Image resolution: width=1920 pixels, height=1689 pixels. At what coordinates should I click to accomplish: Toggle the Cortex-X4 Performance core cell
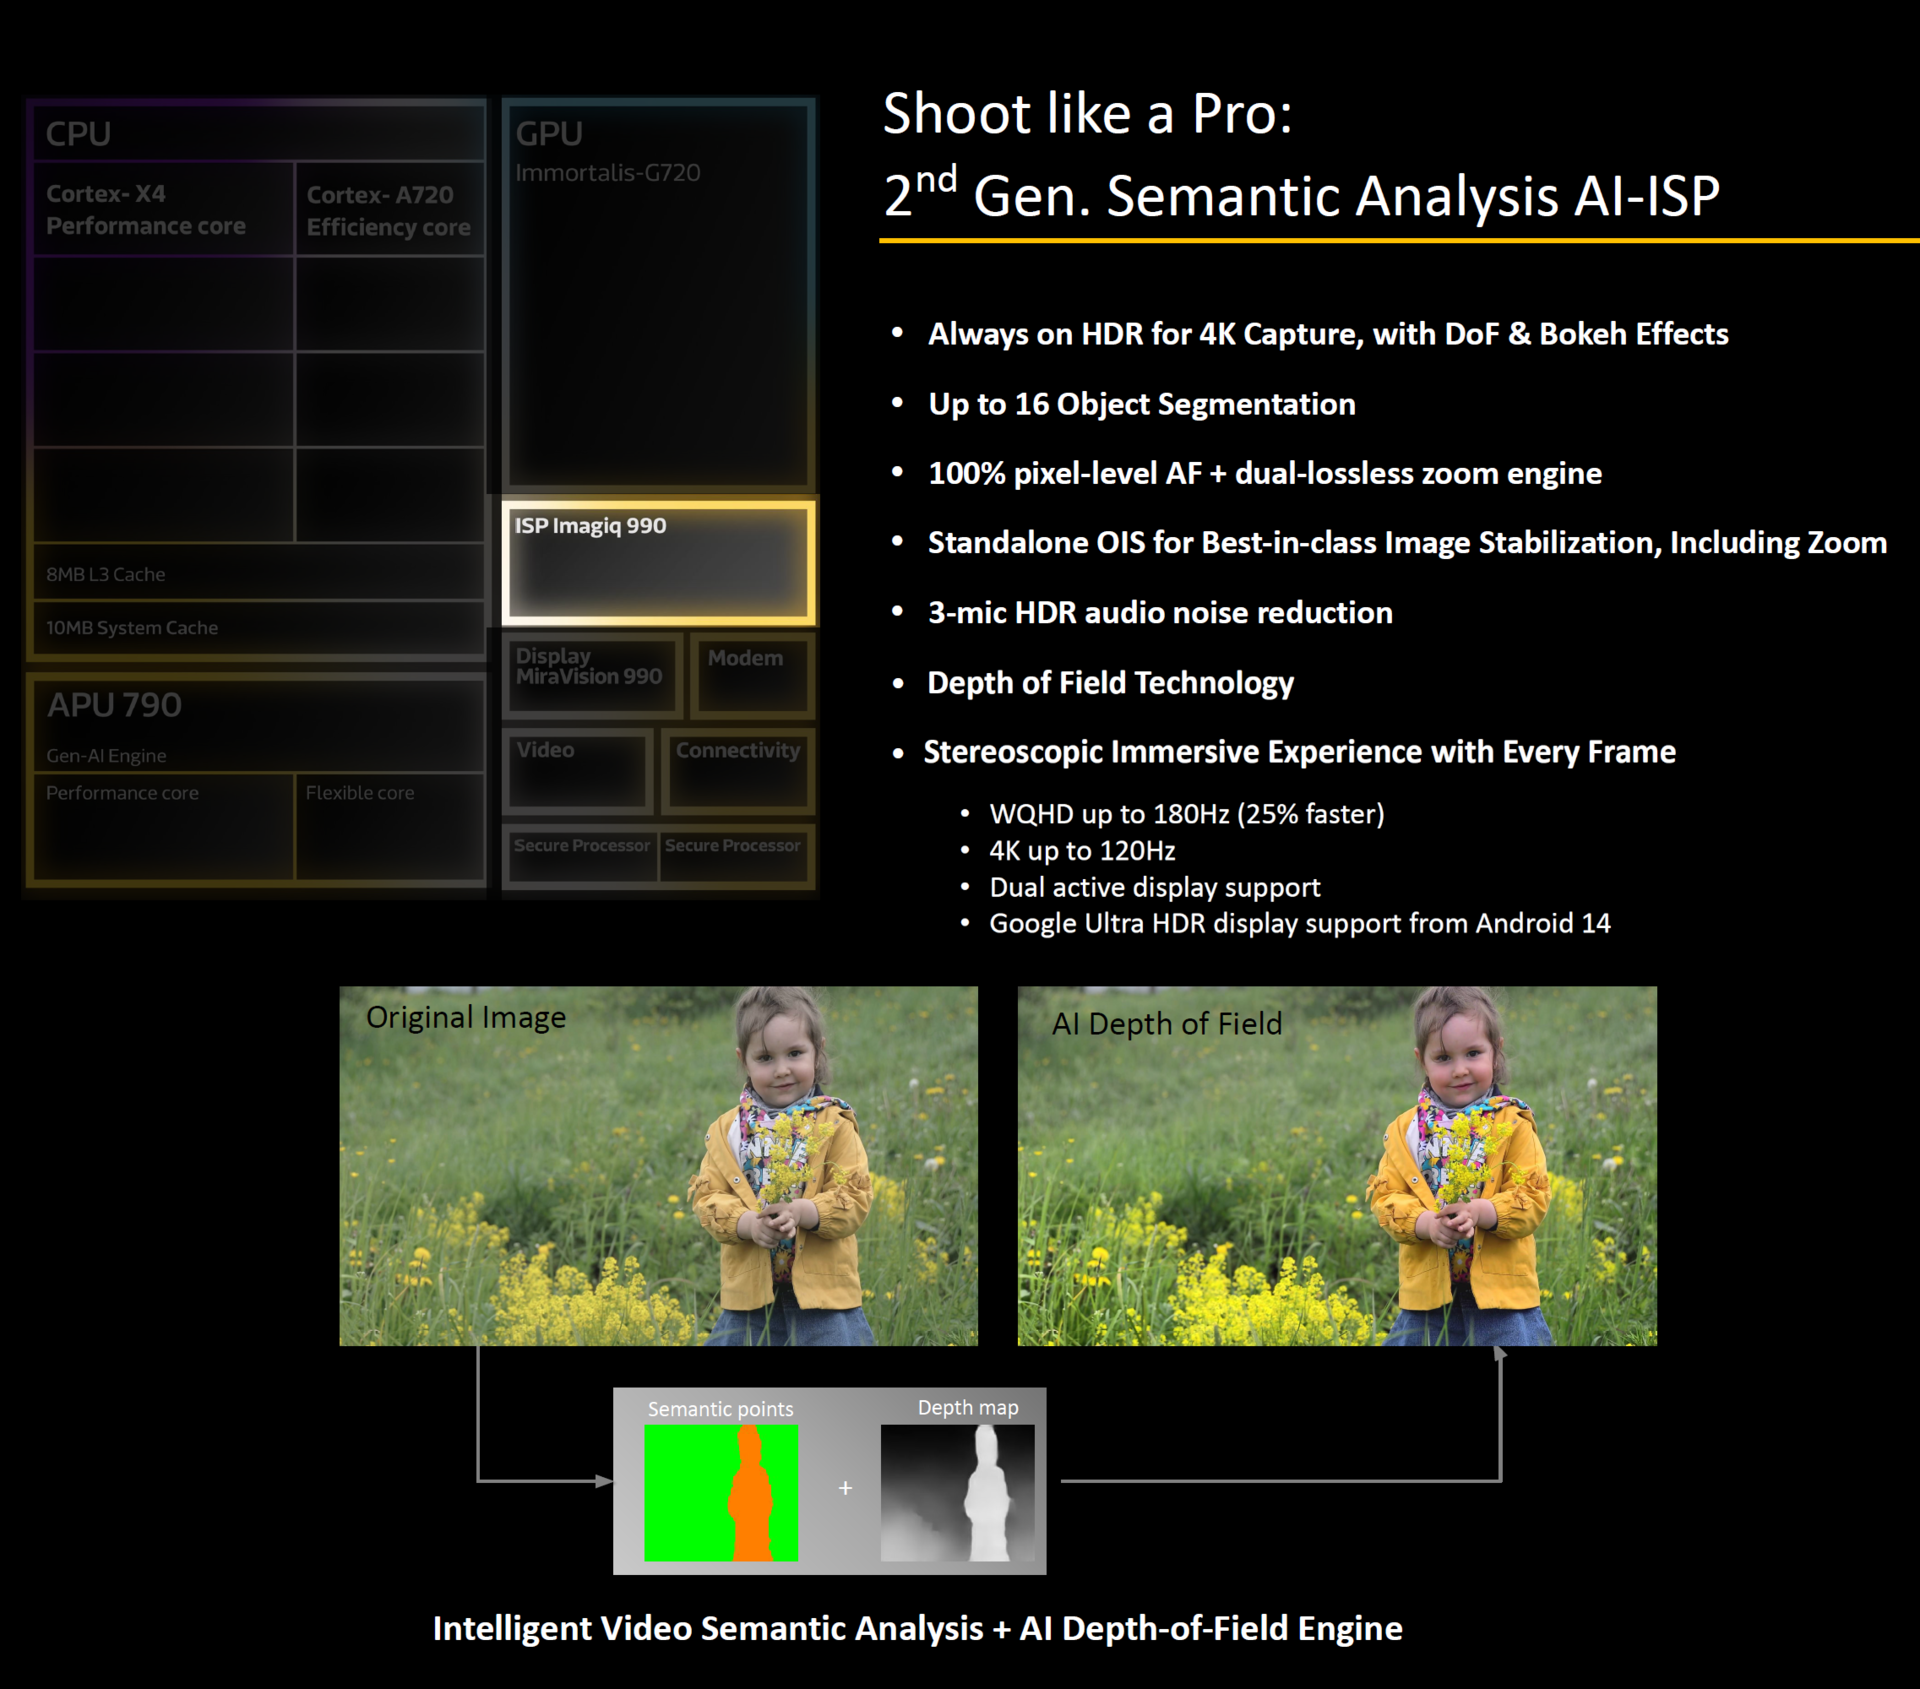(162, 210)
